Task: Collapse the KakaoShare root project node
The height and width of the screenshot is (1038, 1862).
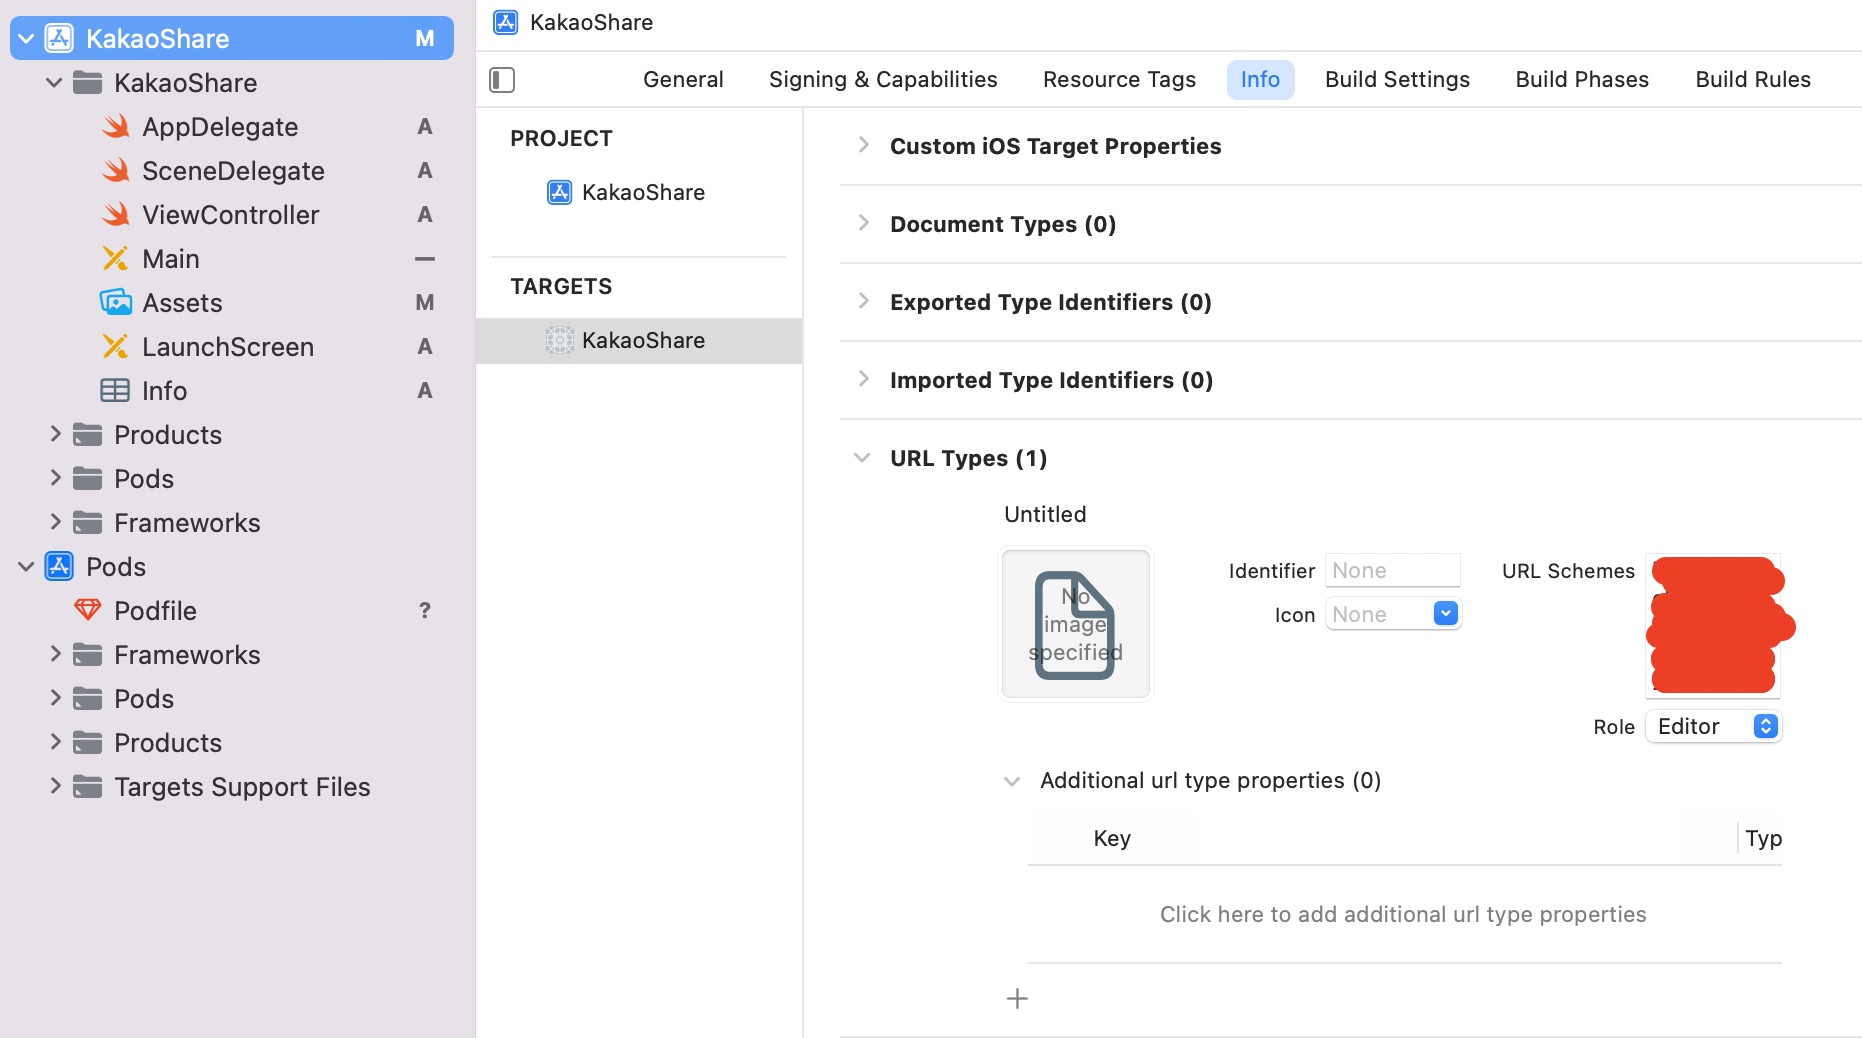Action: pyautogui.click(x=26, y=38)
